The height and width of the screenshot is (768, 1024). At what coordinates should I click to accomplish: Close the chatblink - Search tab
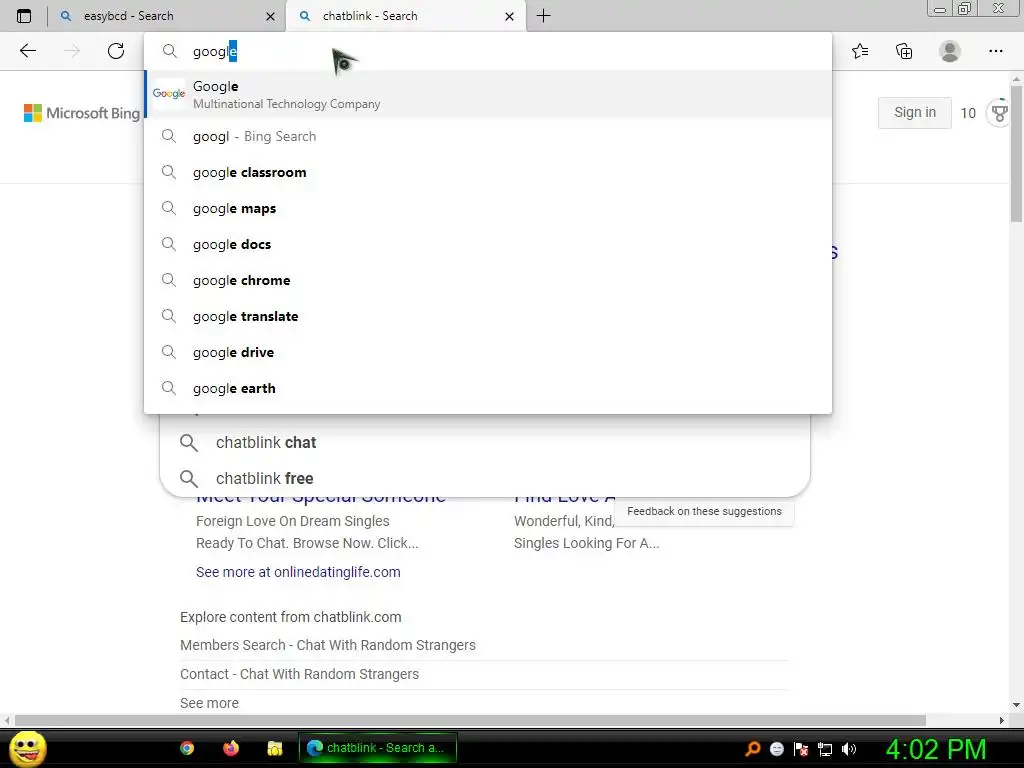(509, 16)
